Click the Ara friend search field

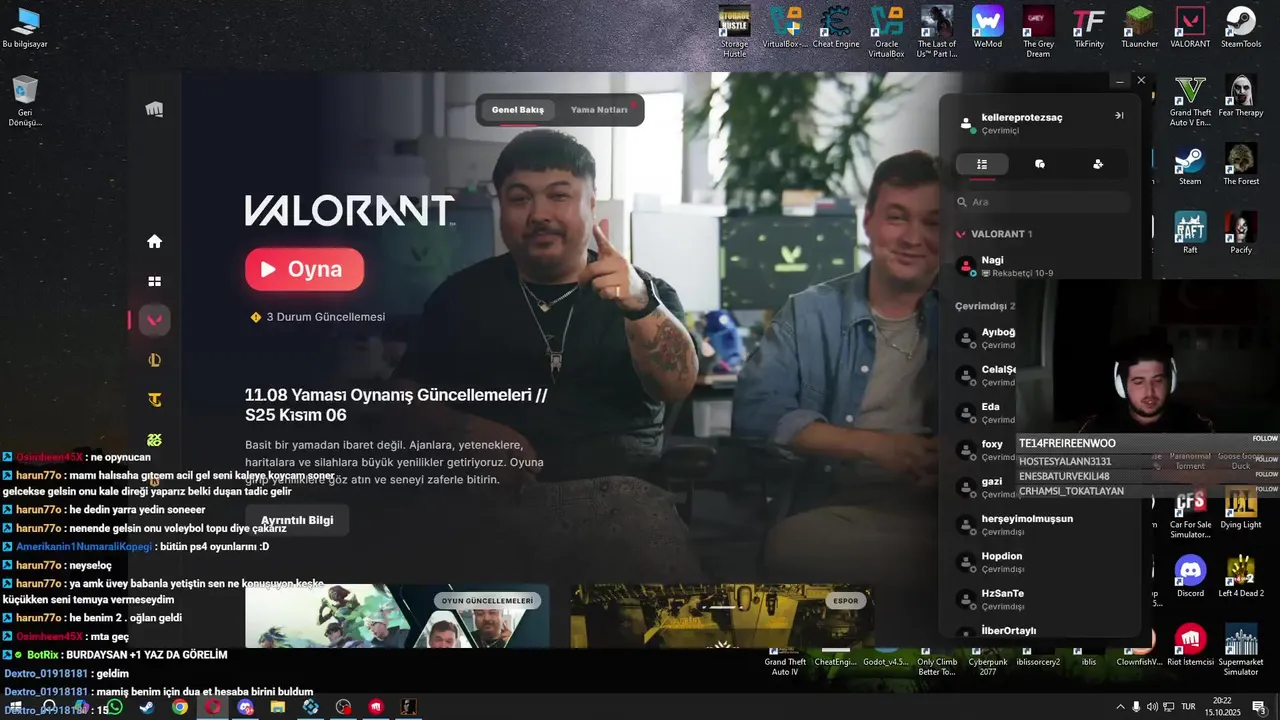pos(1041,202)
